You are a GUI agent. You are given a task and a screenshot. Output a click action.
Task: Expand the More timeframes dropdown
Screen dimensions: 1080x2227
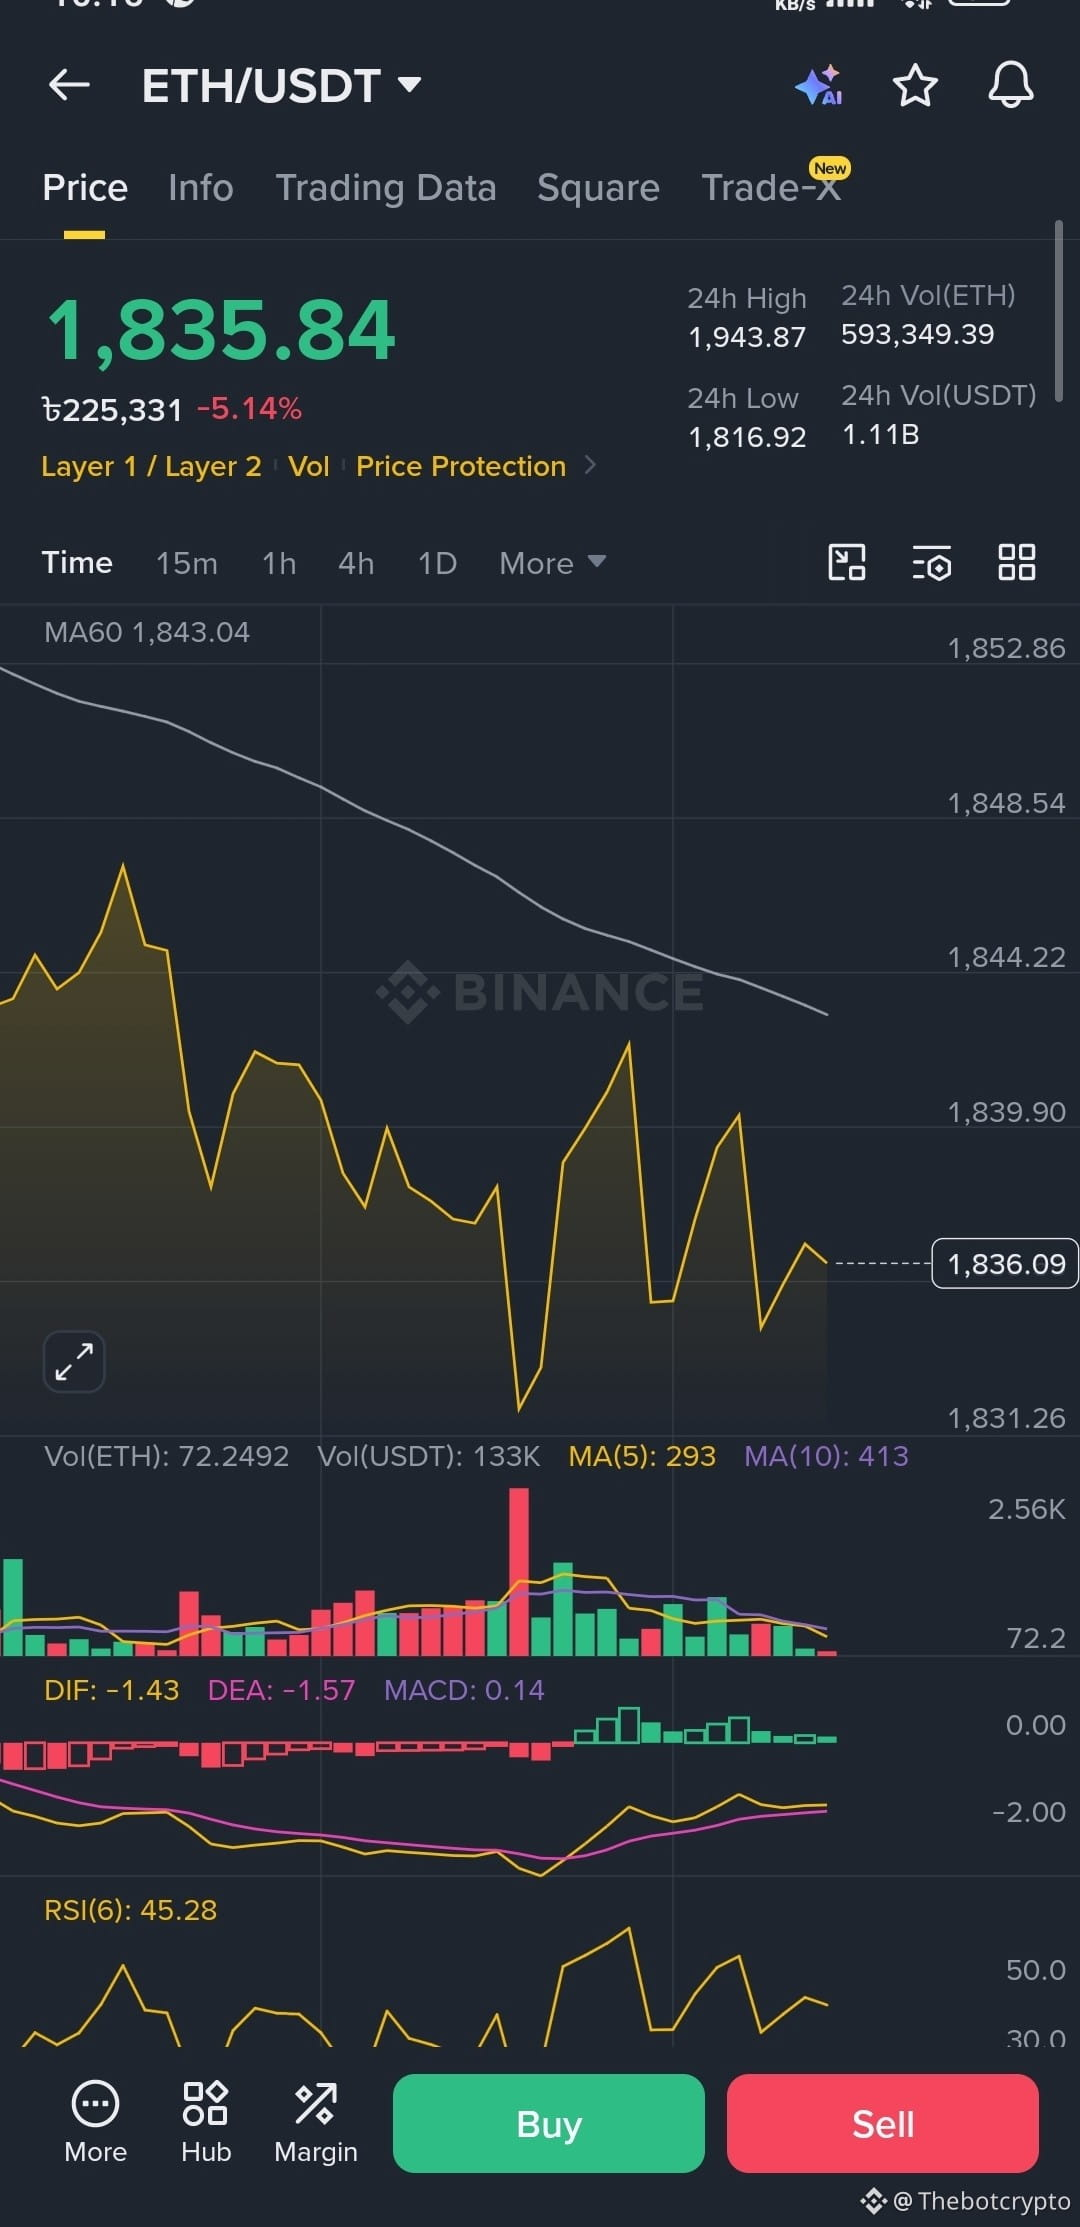point(553,563)
